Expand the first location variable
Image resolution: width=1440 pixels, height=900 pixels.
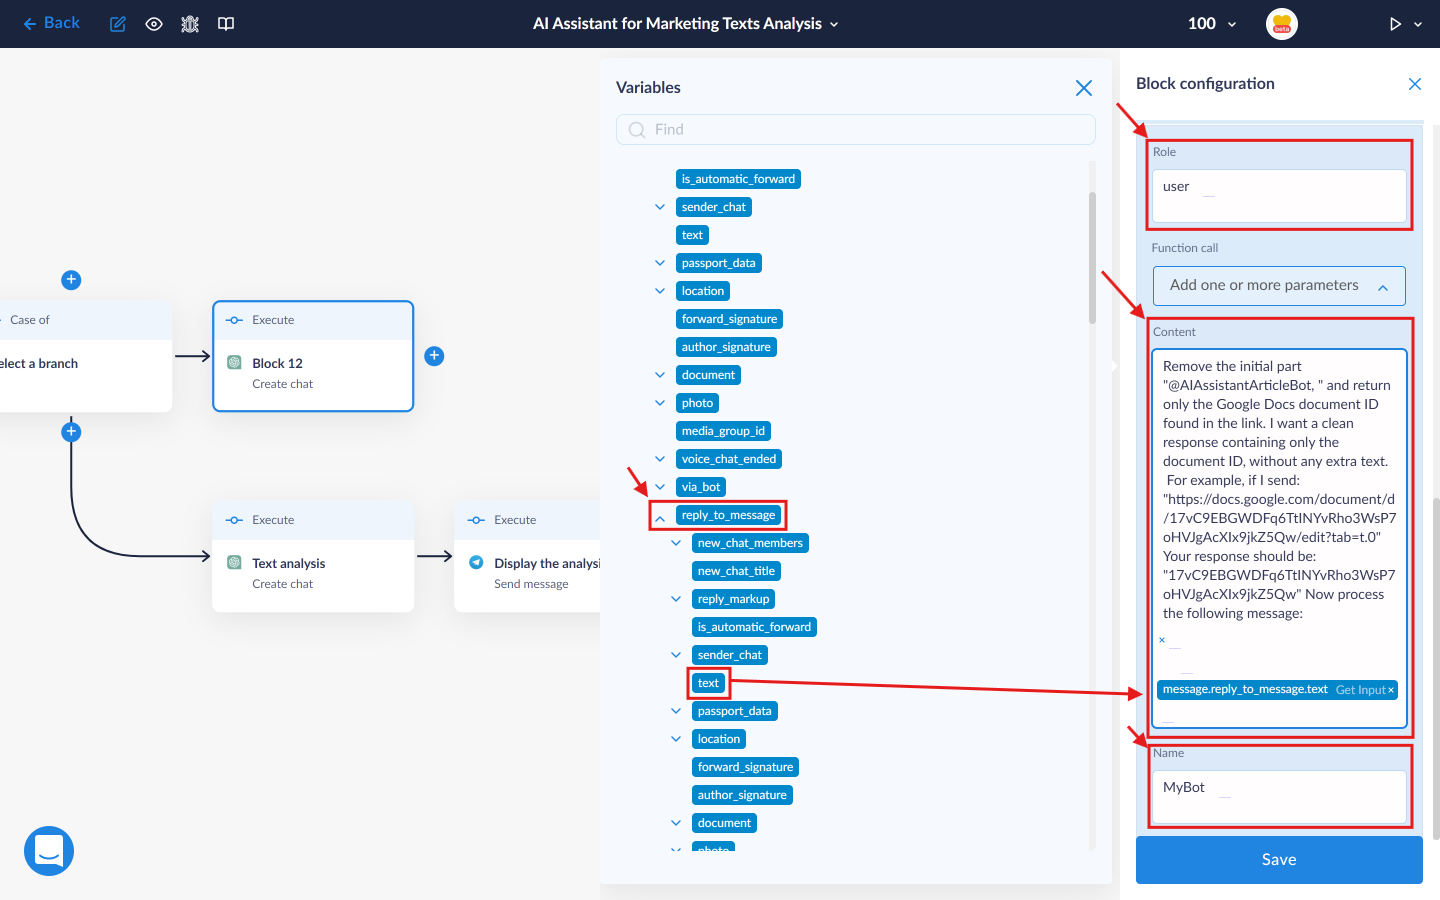coord(660,291)
